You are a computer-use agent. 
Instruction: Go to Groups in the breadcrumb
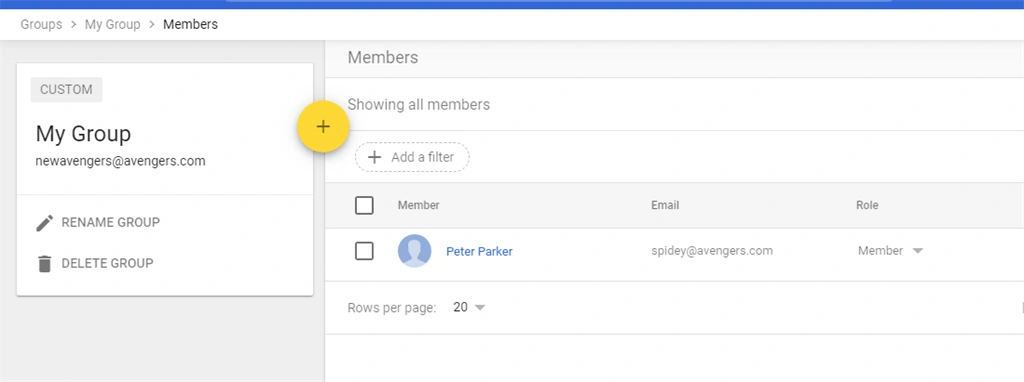click(41, 25)
